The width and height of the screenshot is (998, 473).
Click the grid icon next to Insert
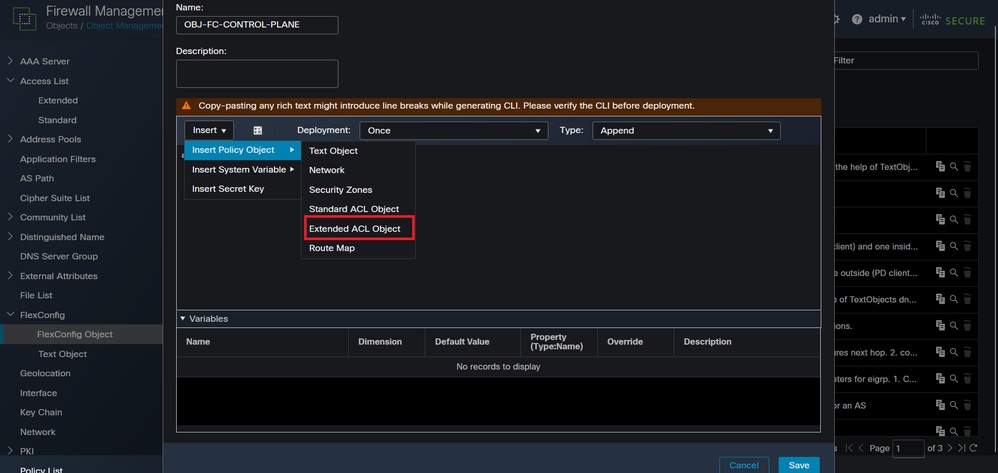click(x=258, y=131)
